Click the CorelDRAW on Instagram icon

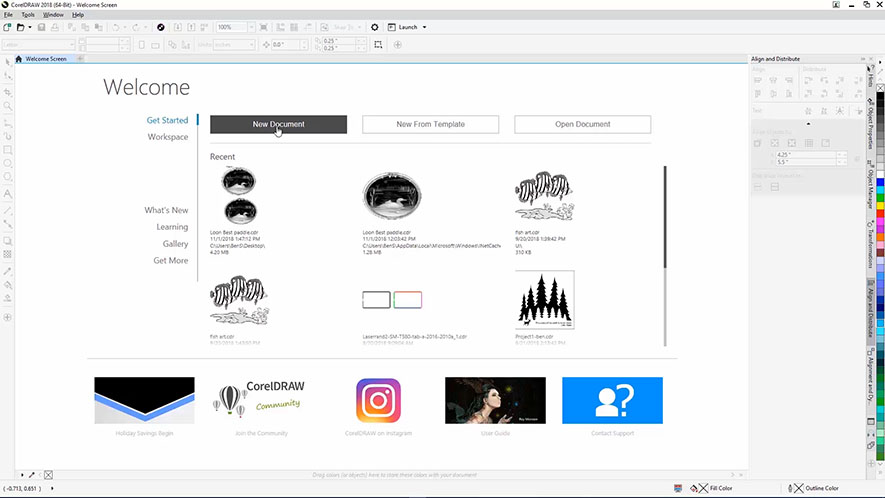coord(378,400)
